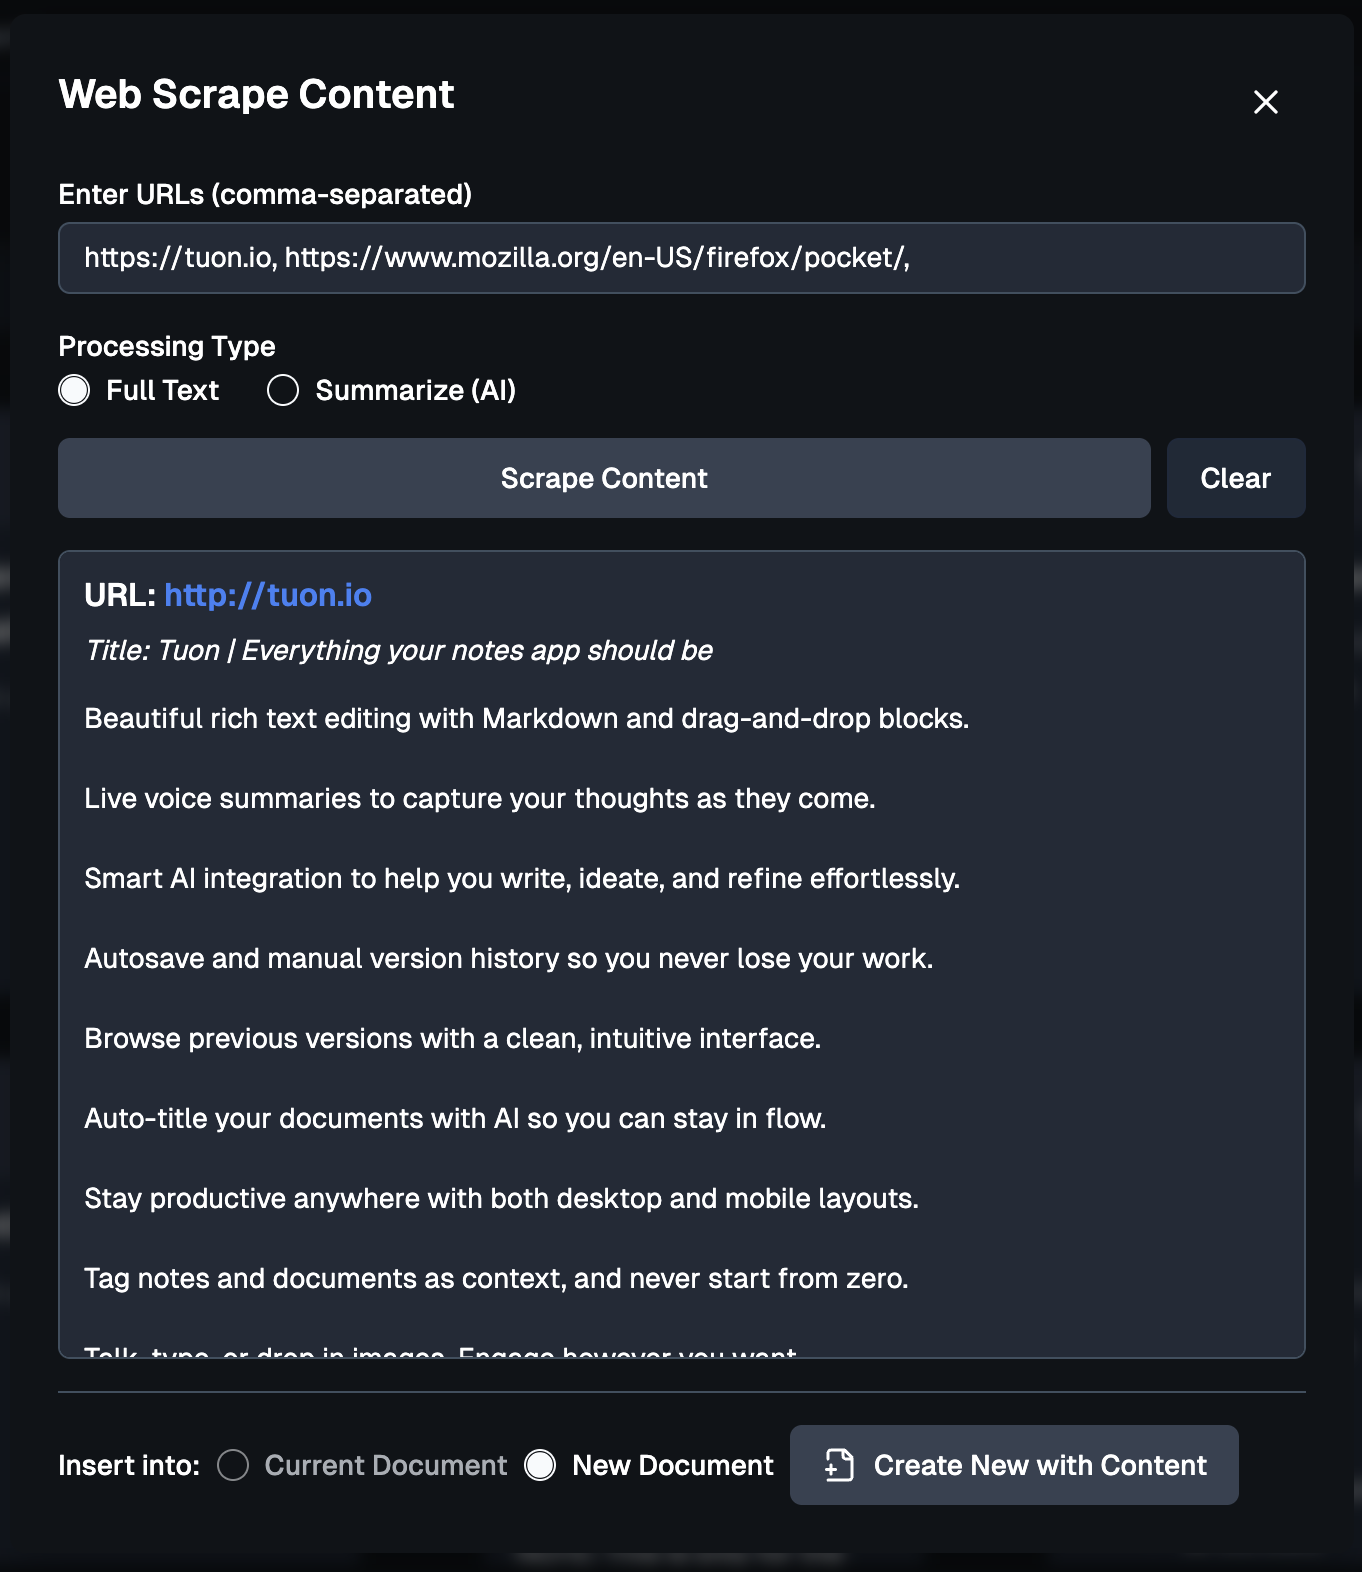Click Create New with Content button
The width and height of the screenshot is (1362, 1572).
point(1014,1465)
